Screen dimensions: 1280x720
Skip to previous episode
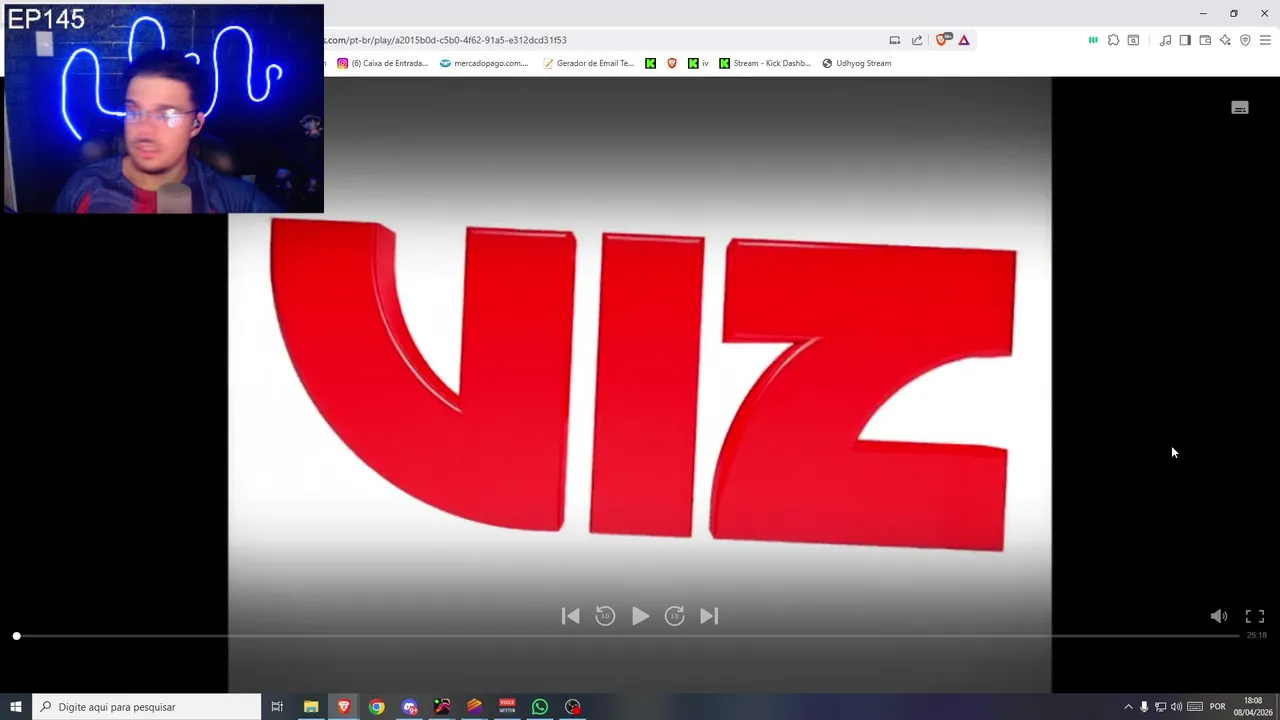(570, 616)
